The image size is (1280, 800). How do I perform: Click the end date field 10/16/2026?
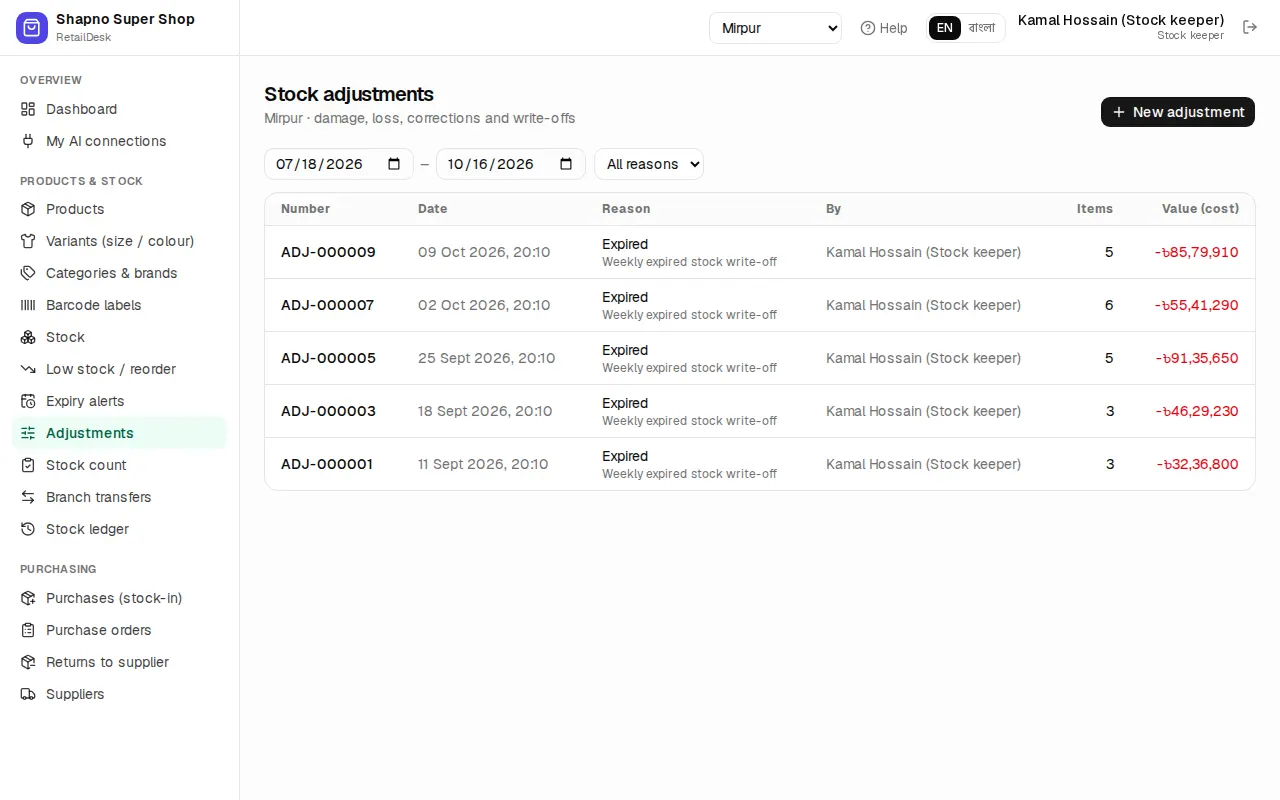pos(511,164)
